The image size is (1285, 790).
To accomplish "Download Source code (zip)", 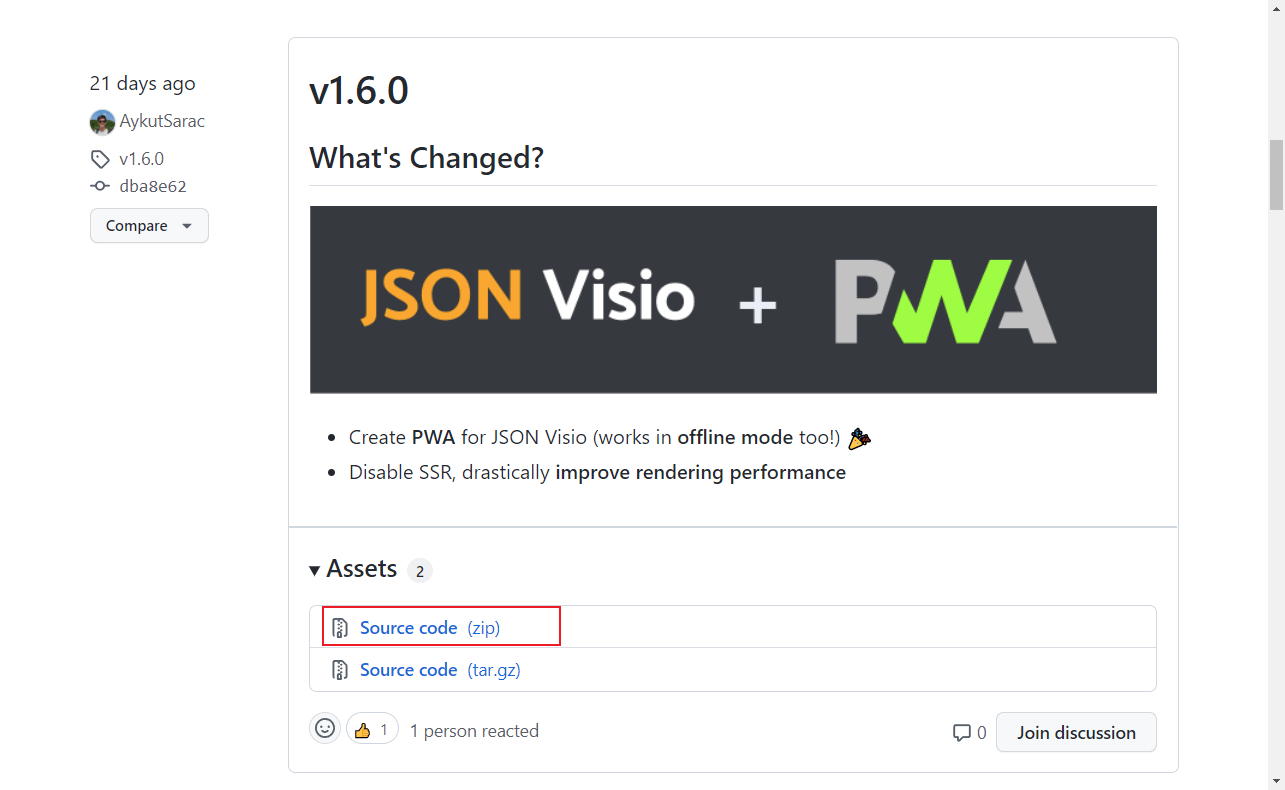I will (x=430, y=628).
